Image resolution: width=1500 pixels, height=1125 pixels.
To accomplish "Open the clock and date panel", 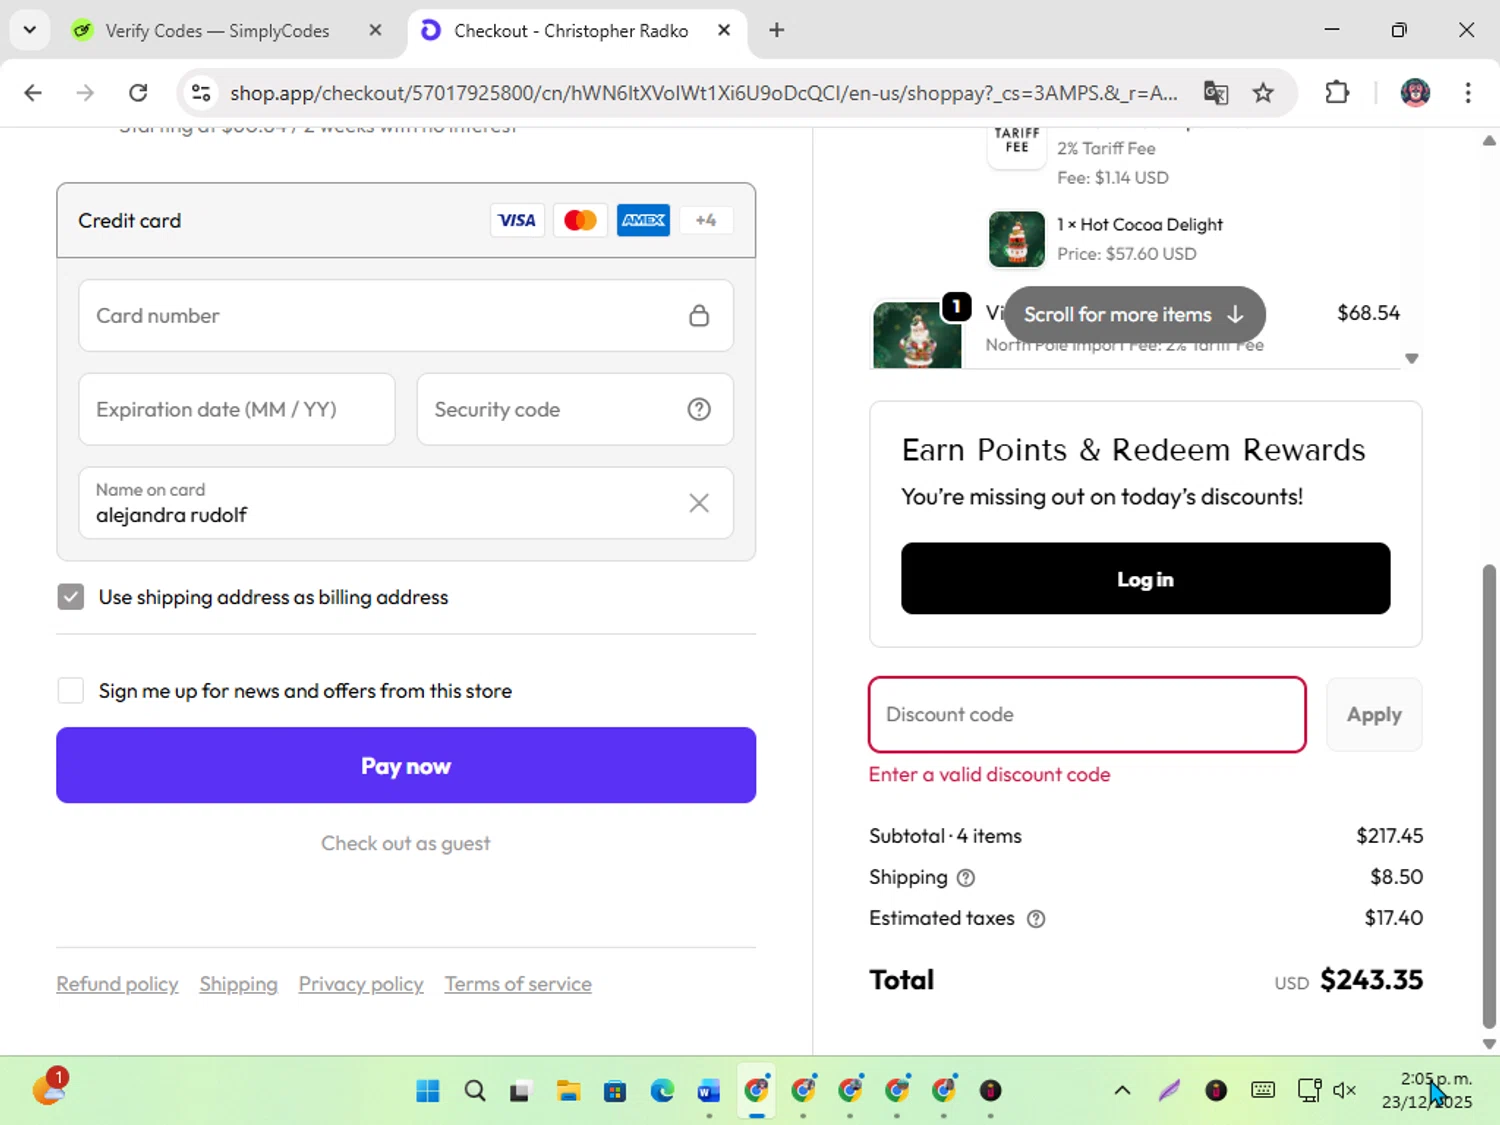I will click(1427, 1090).
